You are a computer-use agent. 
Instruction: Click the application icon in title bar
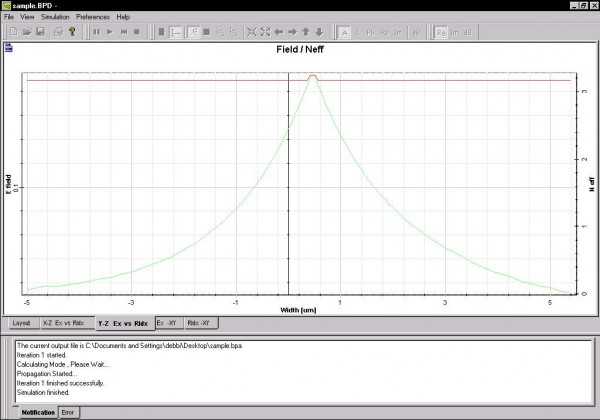tap(7, 5)
